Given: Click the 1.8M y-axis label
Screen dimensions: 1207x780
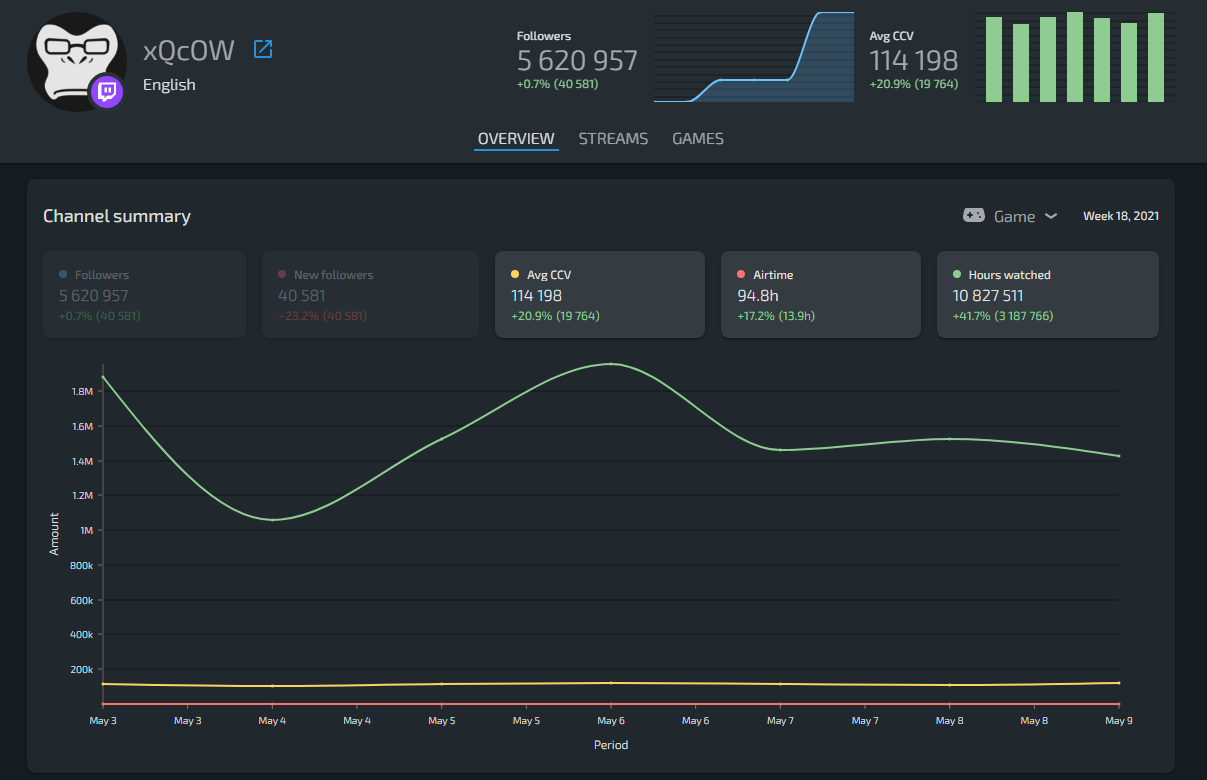Looking at the screenshot, I should (82, 392).
